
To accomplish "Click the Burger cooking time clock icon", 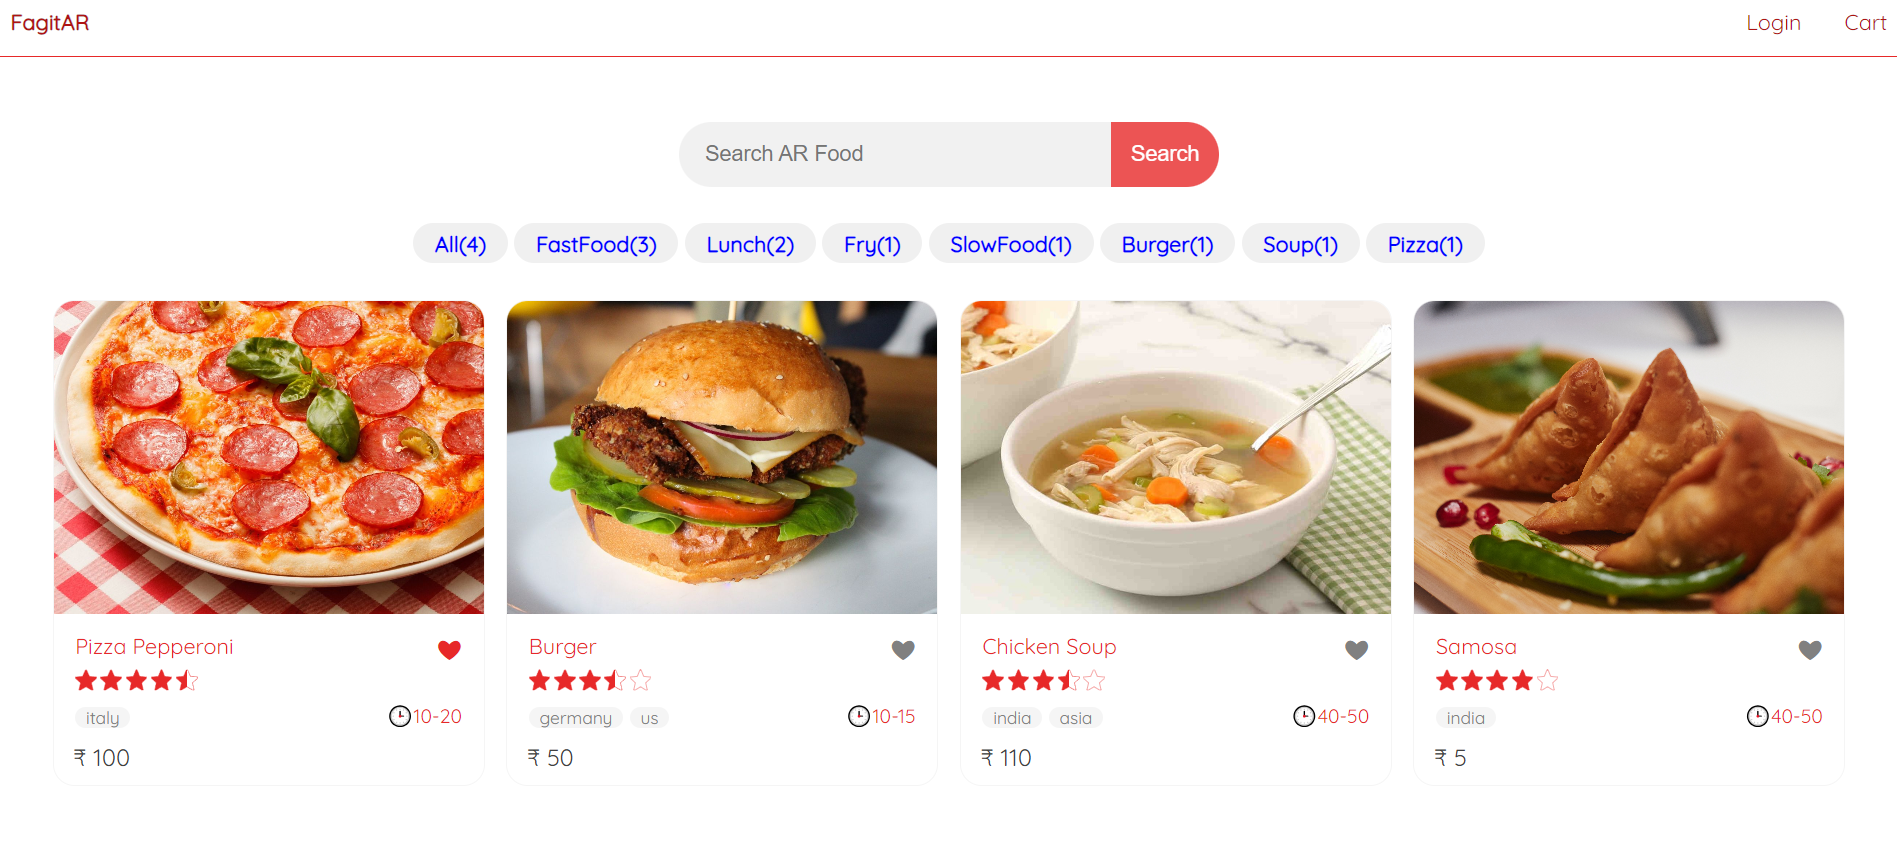I will tap(859, 716).
